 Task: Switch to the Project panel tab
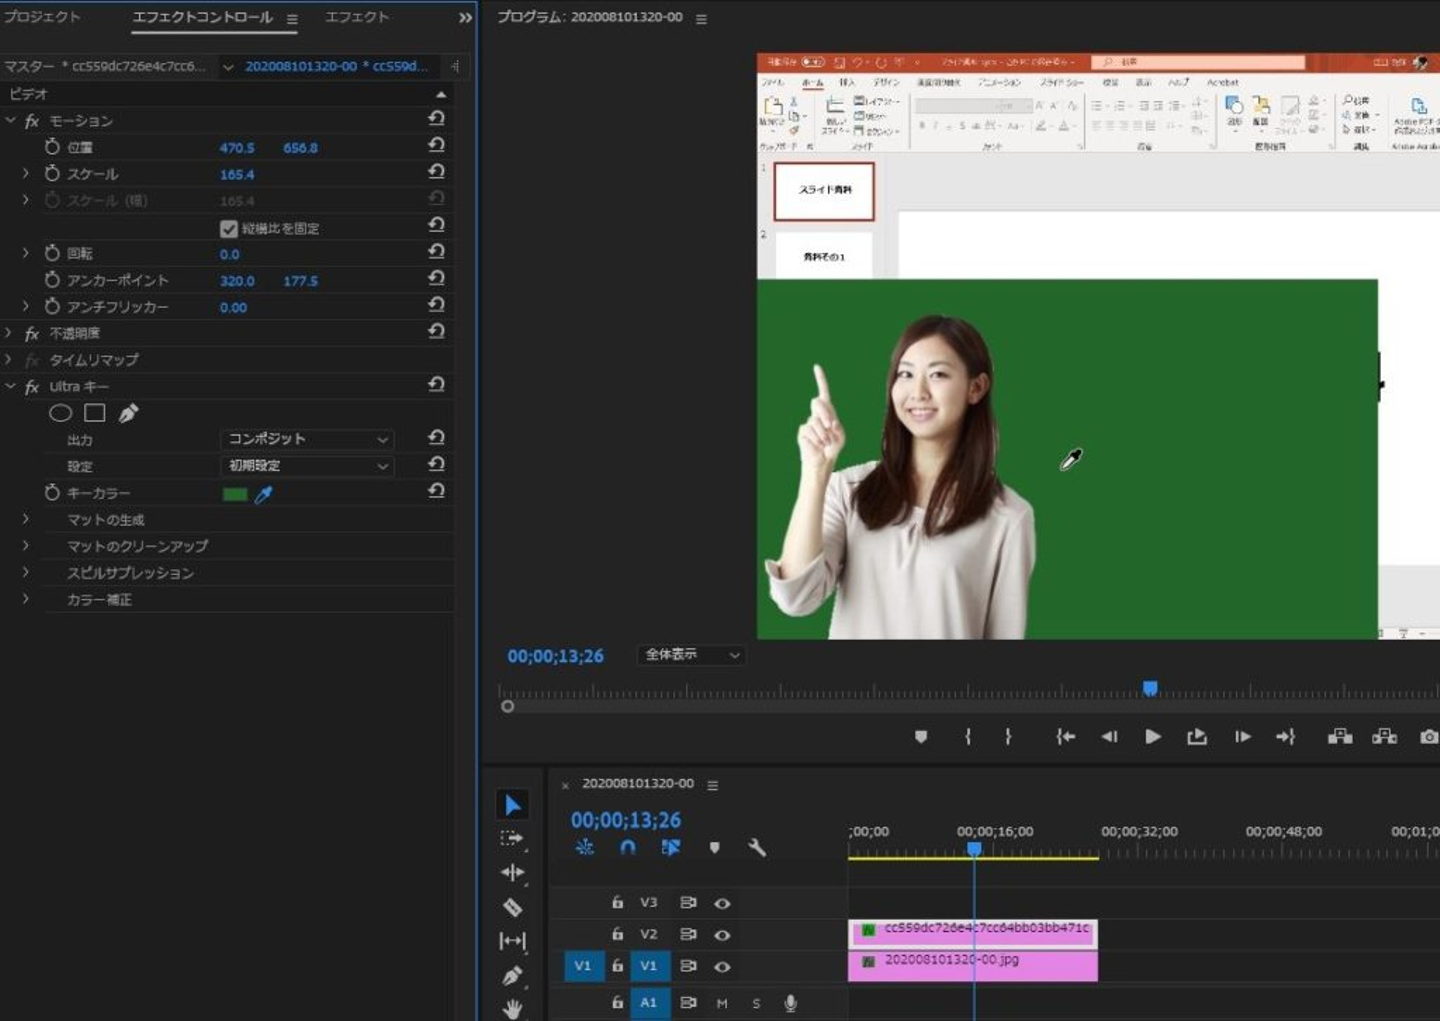[42, 17]
